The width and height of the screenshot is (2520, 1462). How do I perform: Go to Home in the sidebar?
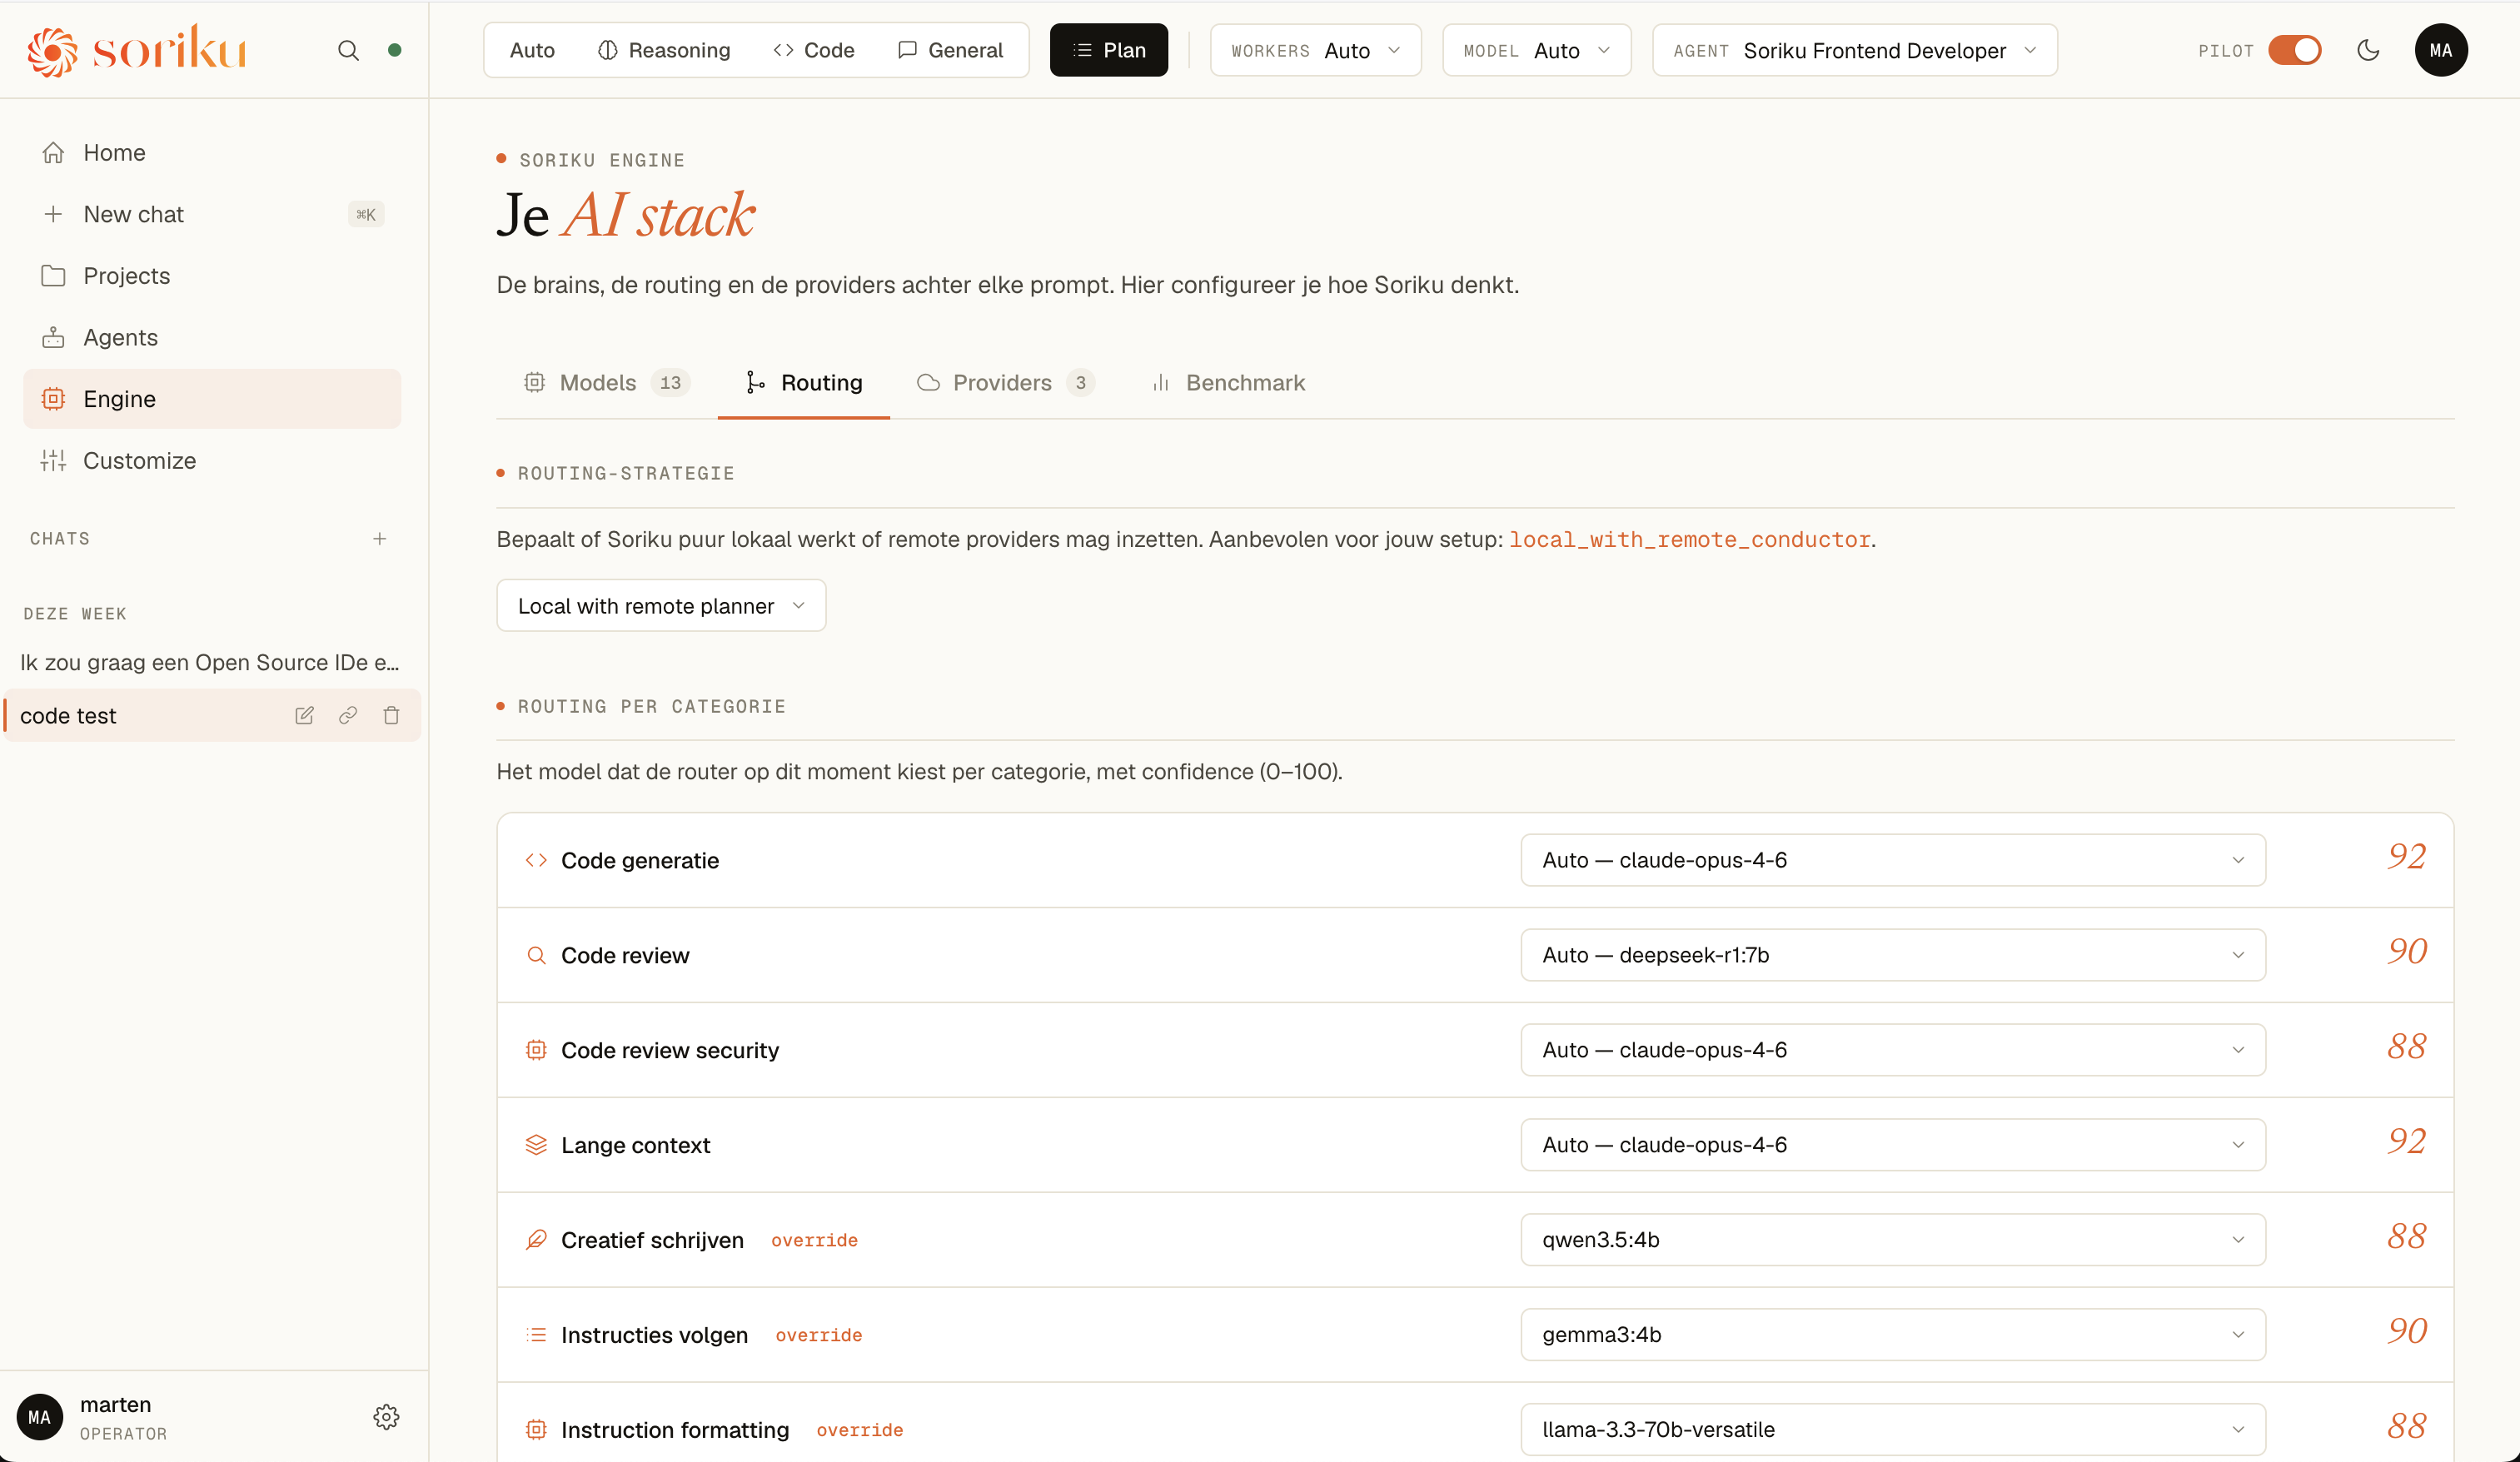pyautogui.click(x=212, y=152)
